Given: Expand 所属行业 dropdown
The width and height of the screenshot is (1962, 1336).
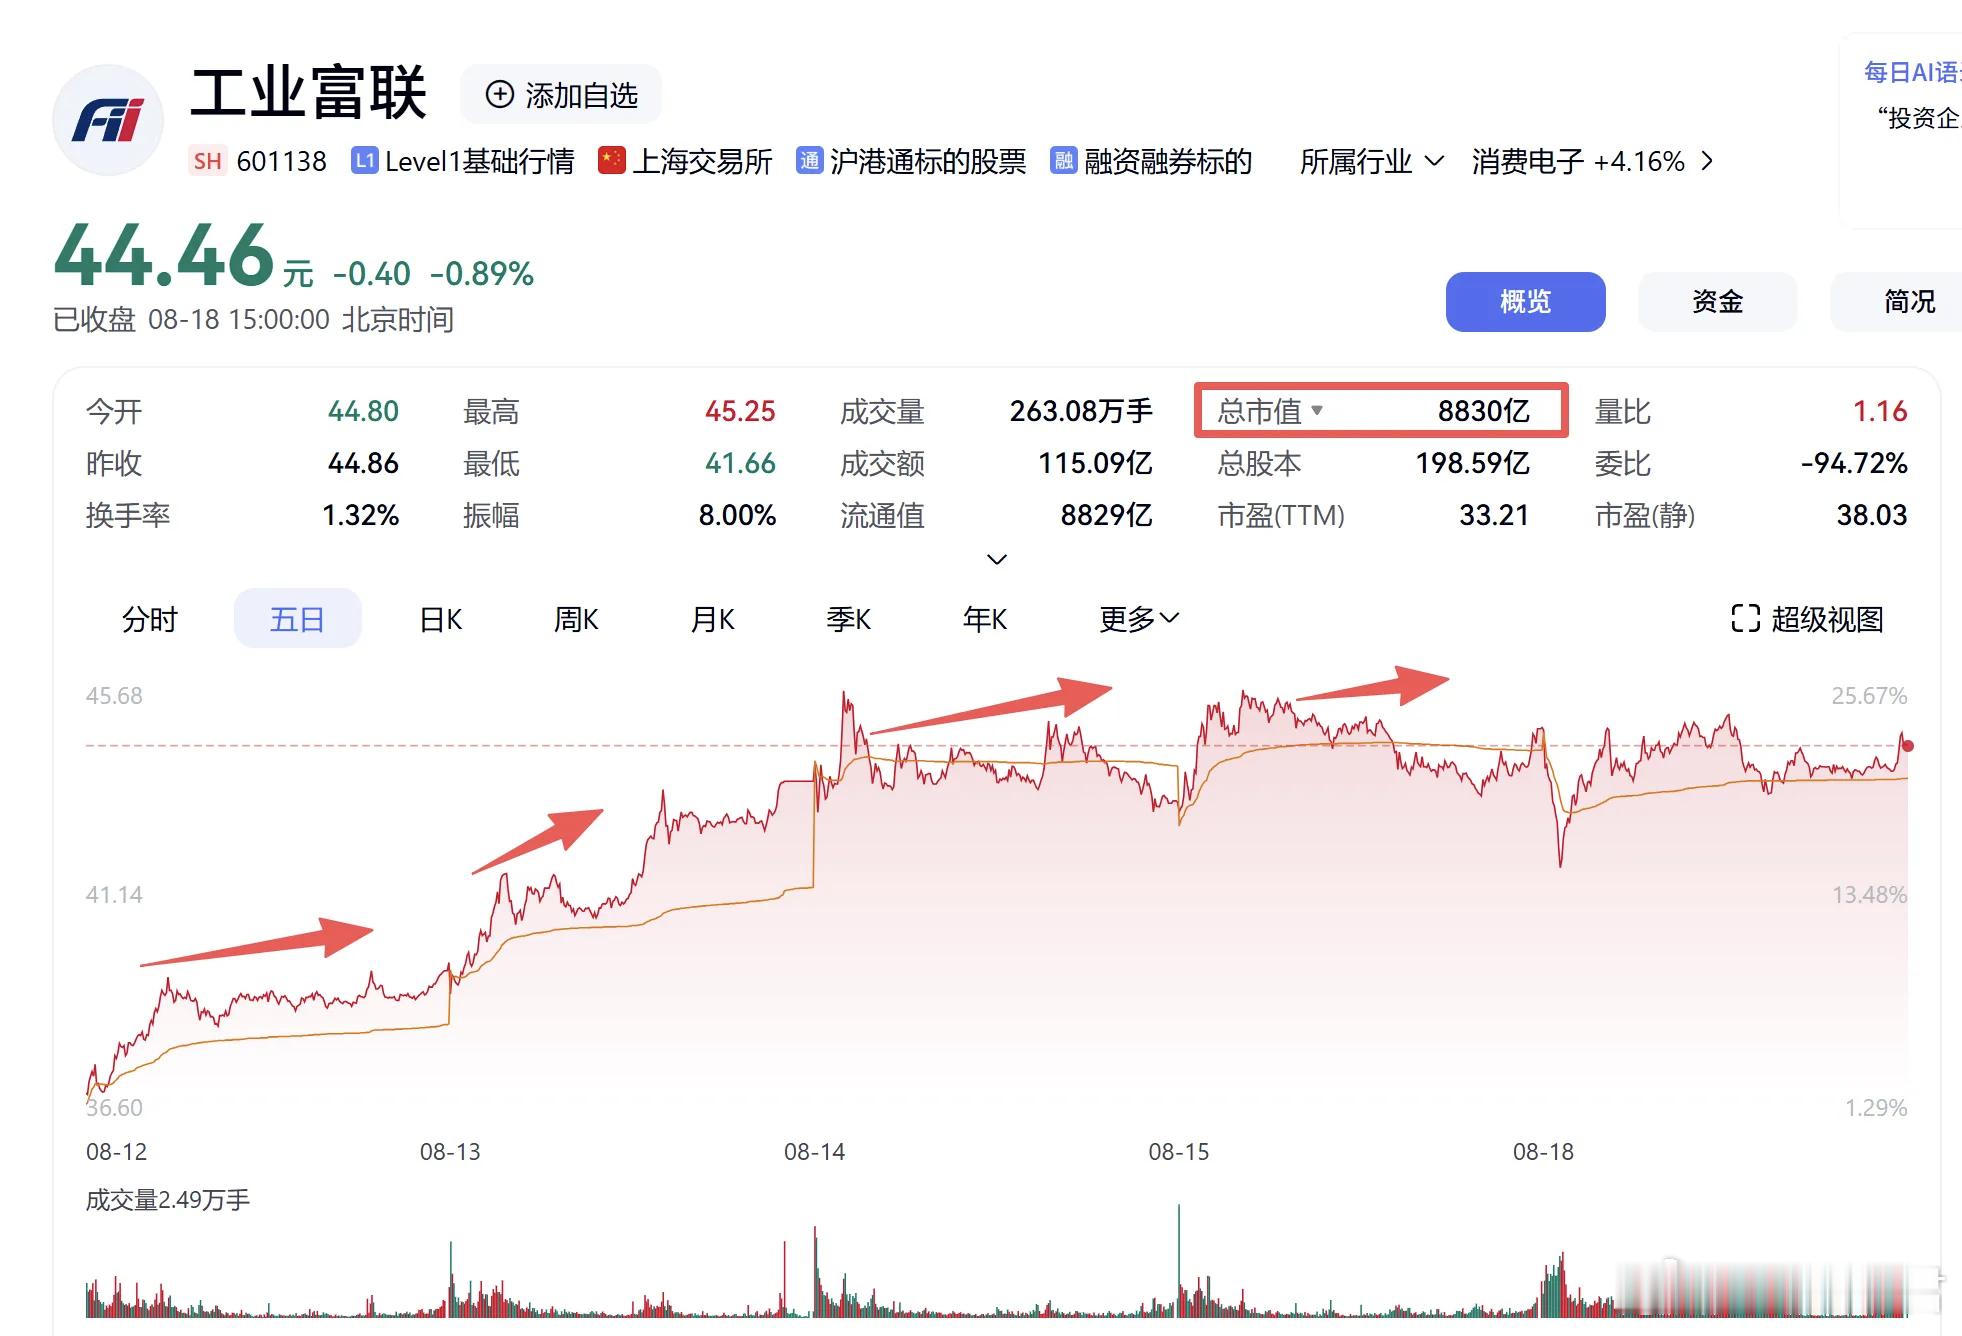Looking at the screenshot, I should [x=1372, y=161].
